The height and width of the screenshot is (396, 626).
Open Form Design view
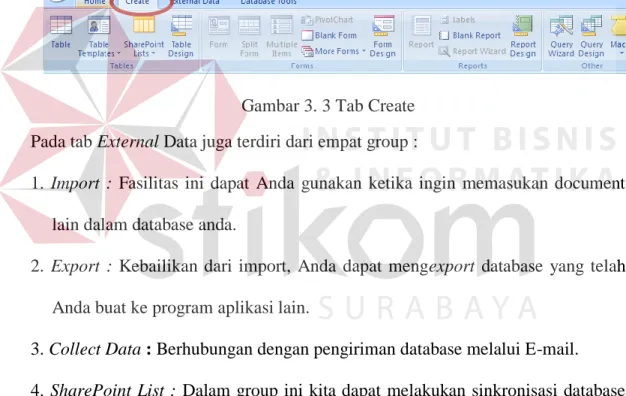pos(382,36)
